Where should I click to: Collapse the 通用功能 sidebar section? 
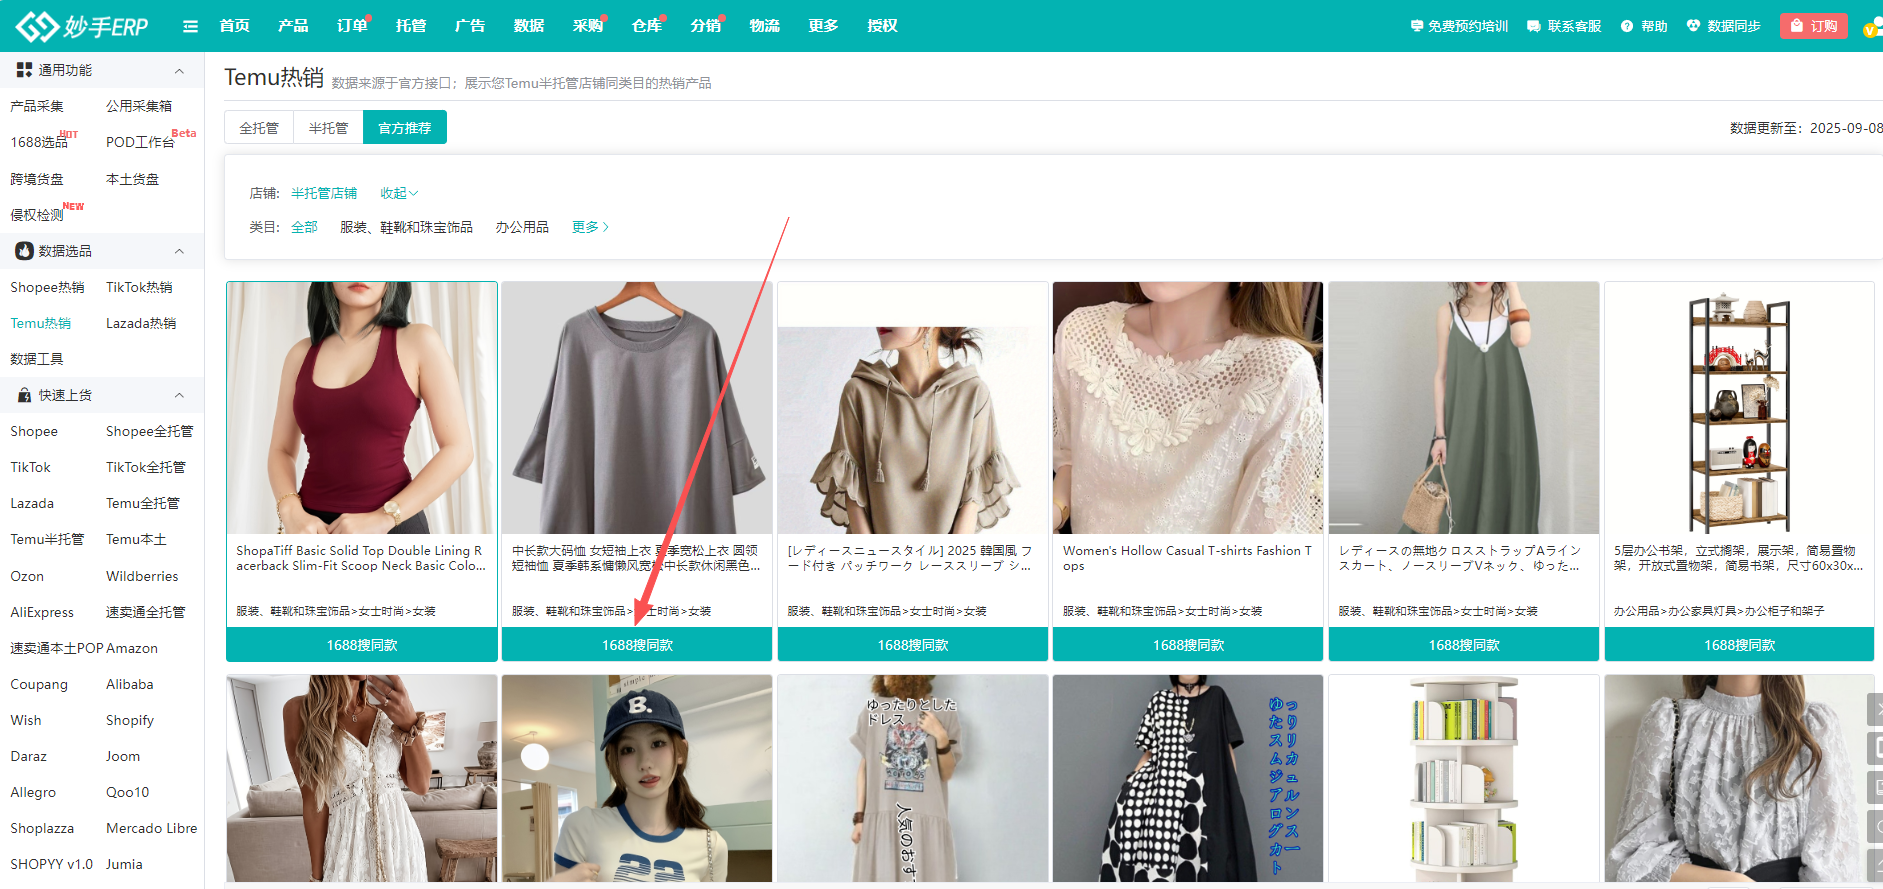[179, 70]
